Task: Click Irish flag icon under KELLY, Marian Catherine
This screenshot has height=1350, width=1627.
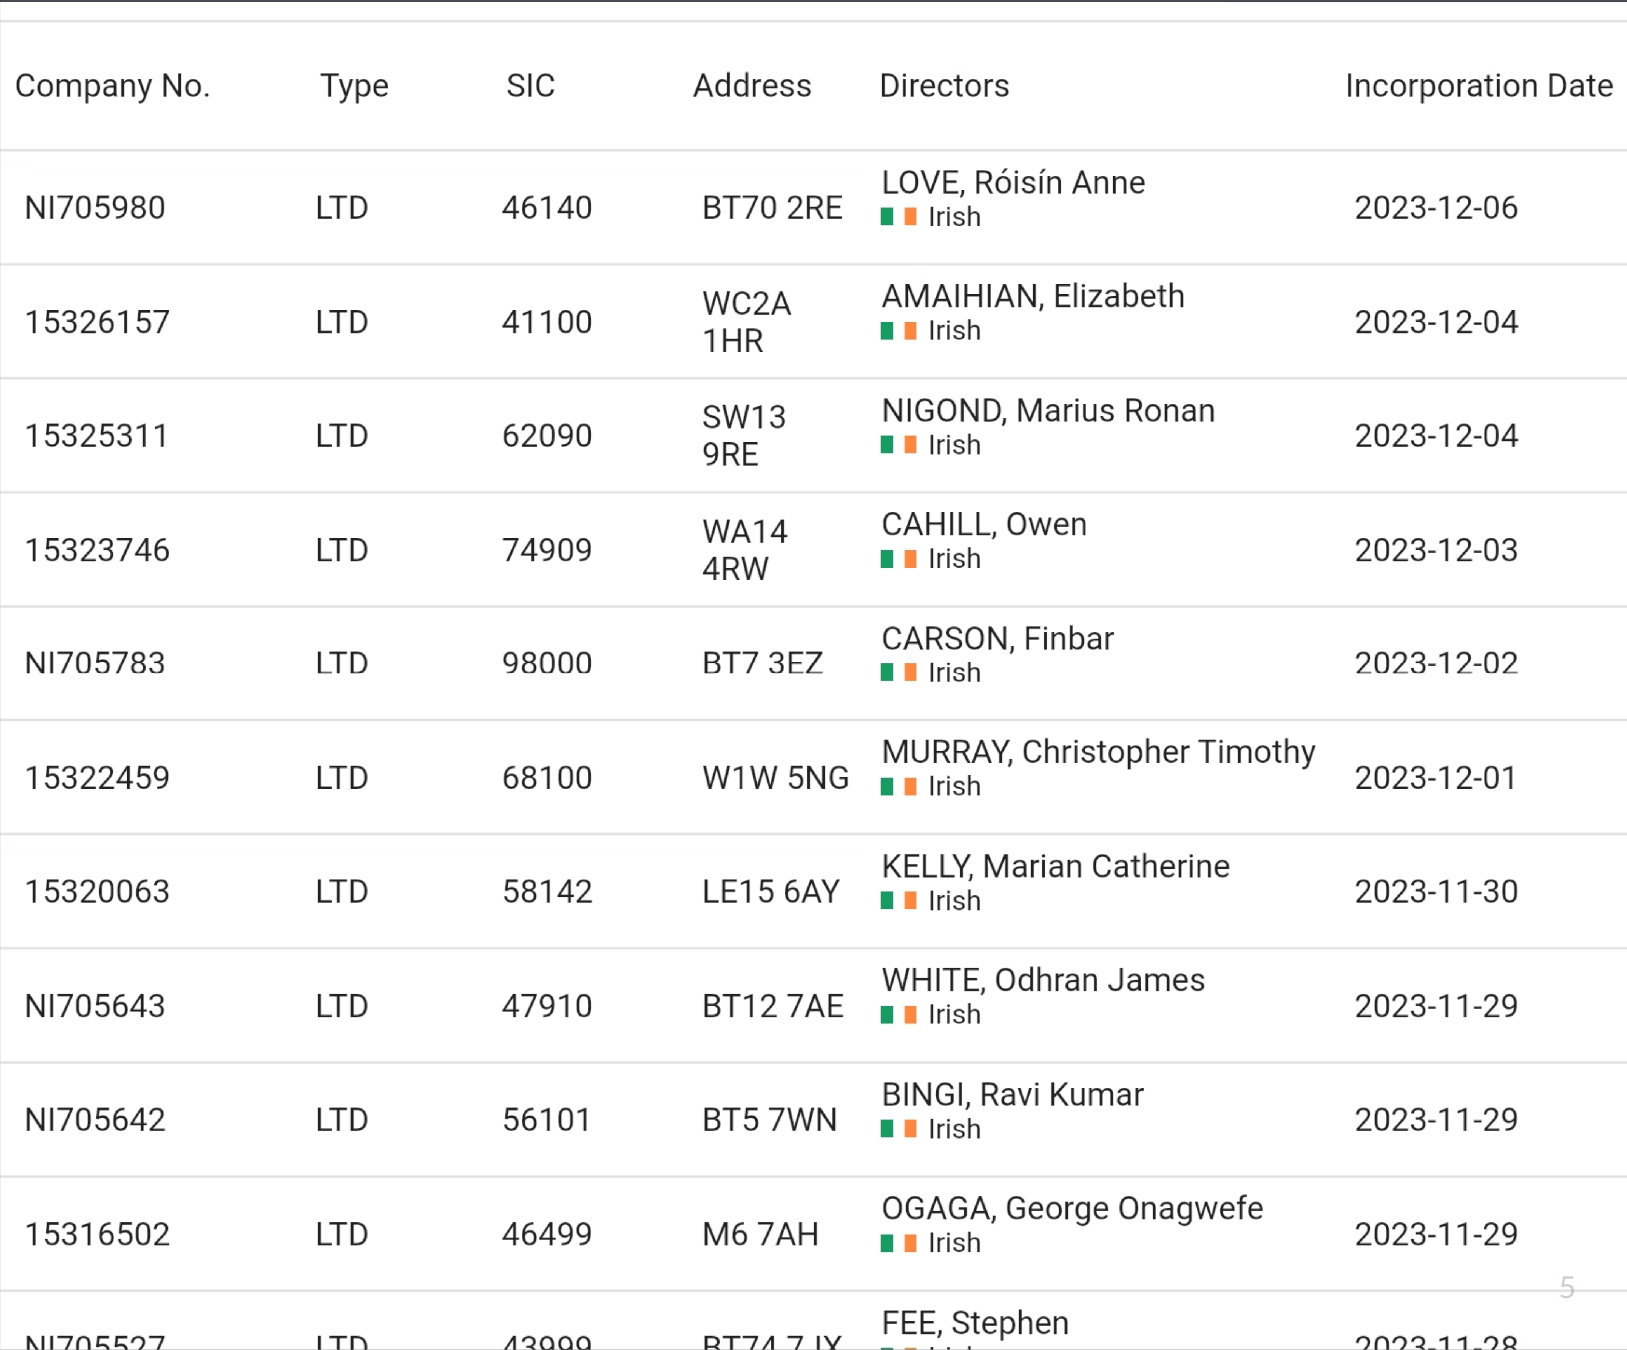Action: (898, 901)
